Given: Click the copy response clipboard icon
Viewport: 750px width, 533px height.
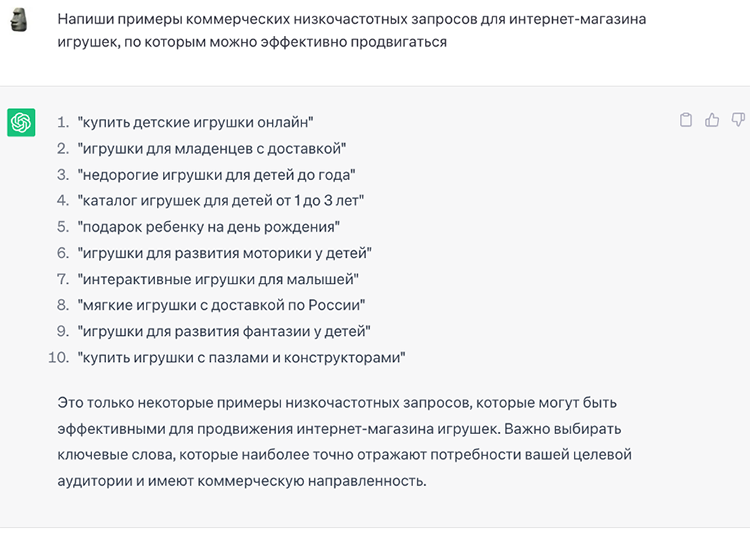Looking at the screenshot, I should 686,120.
